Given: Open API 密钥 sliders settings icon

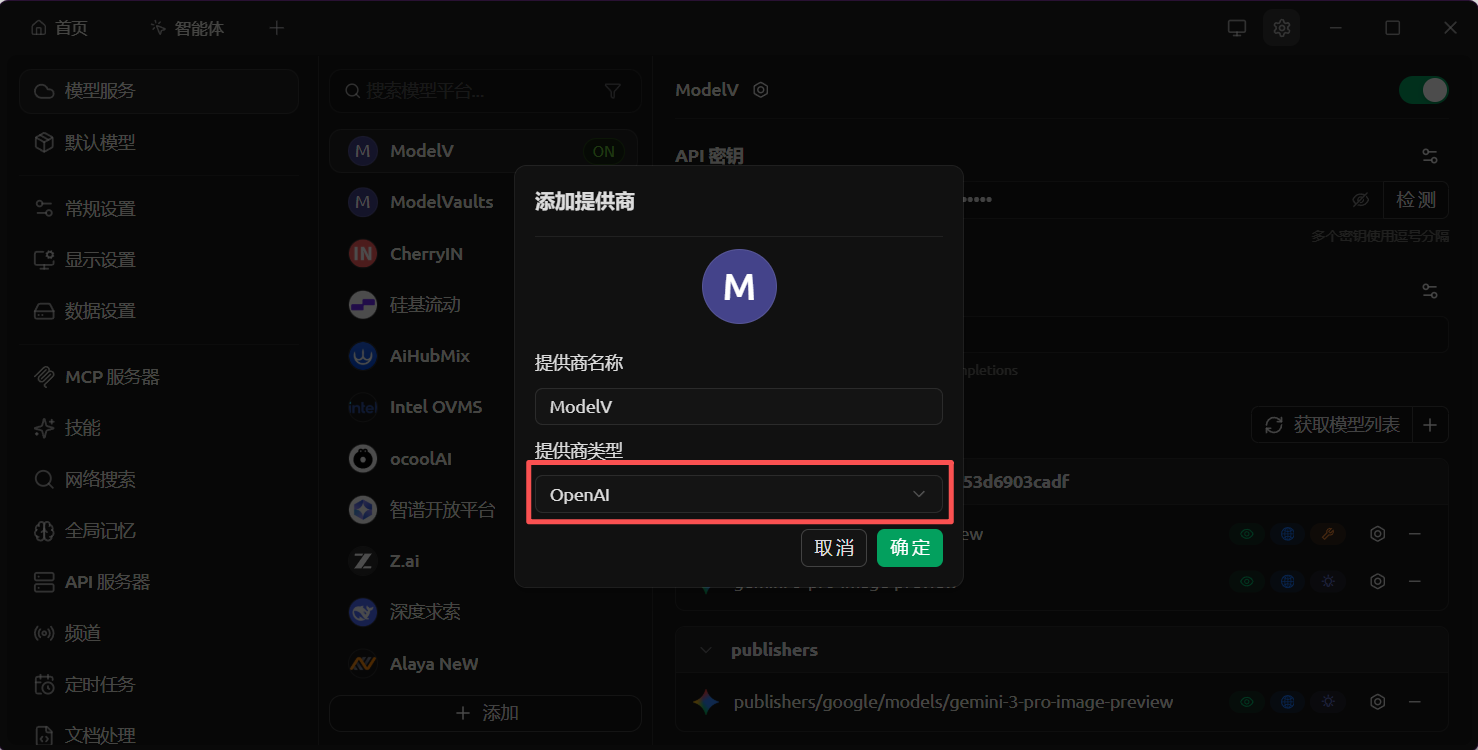Looking at the screenshot, I should click(1430, 156).
